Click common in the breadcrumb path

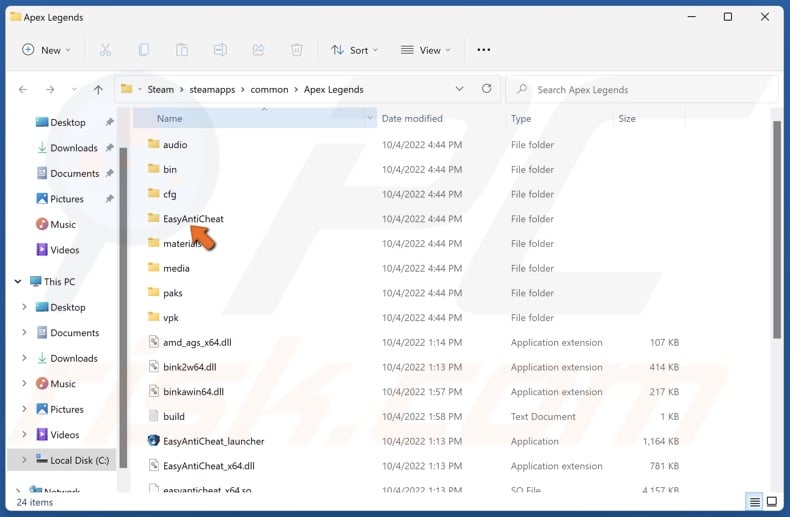[x=269, y=90]
